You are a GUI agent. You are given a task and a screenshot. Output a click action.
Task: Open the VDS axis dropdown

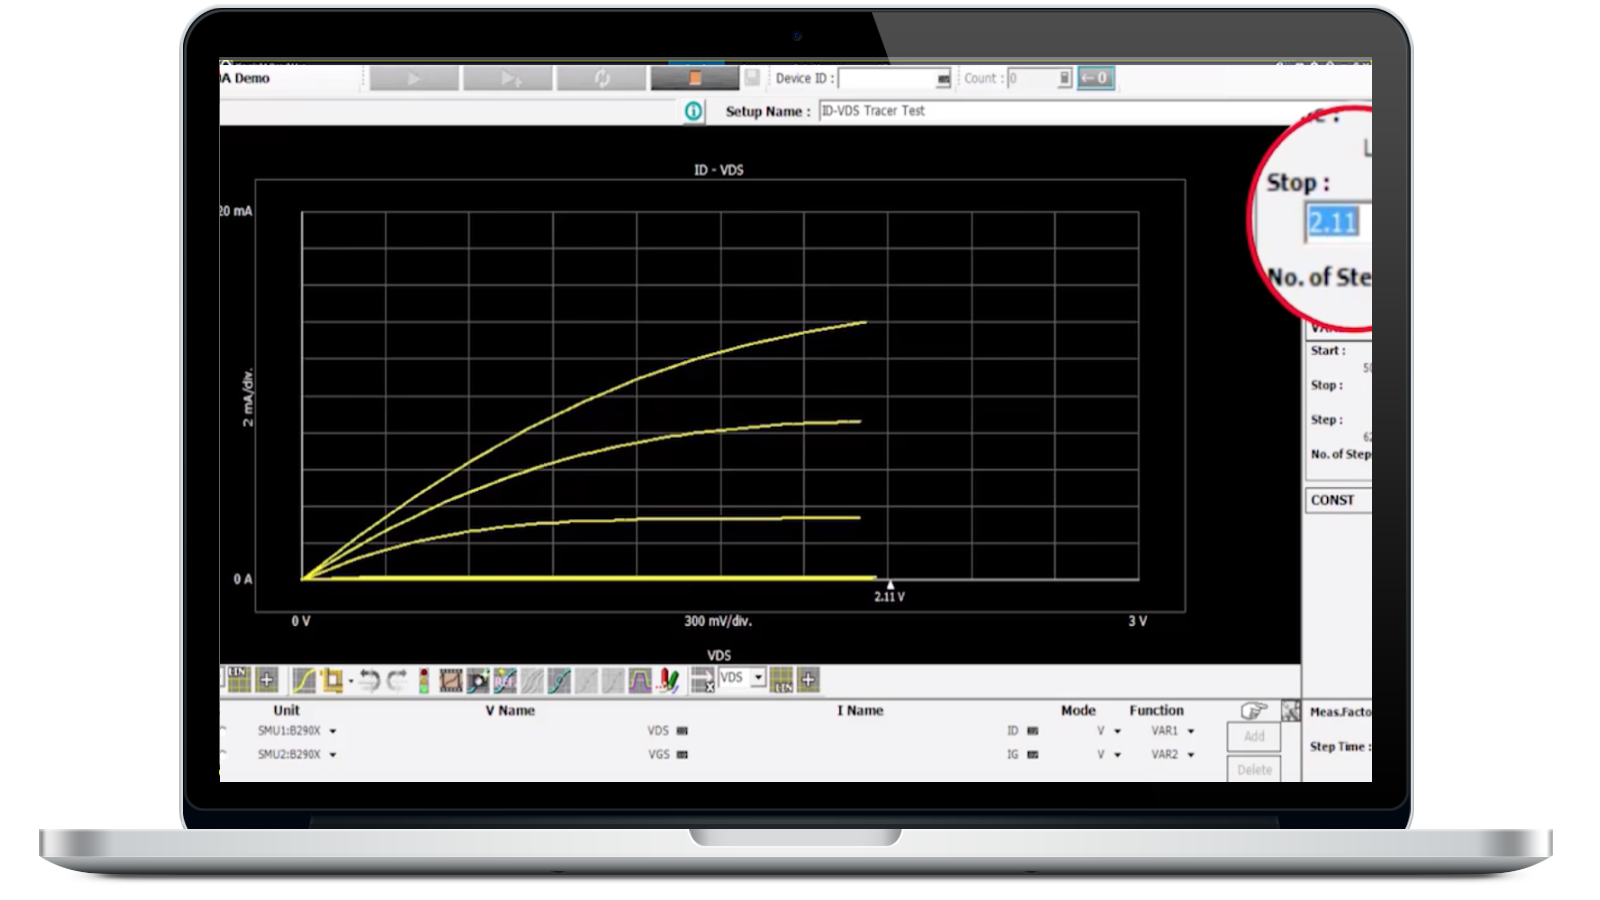click(x=758, y=678)
